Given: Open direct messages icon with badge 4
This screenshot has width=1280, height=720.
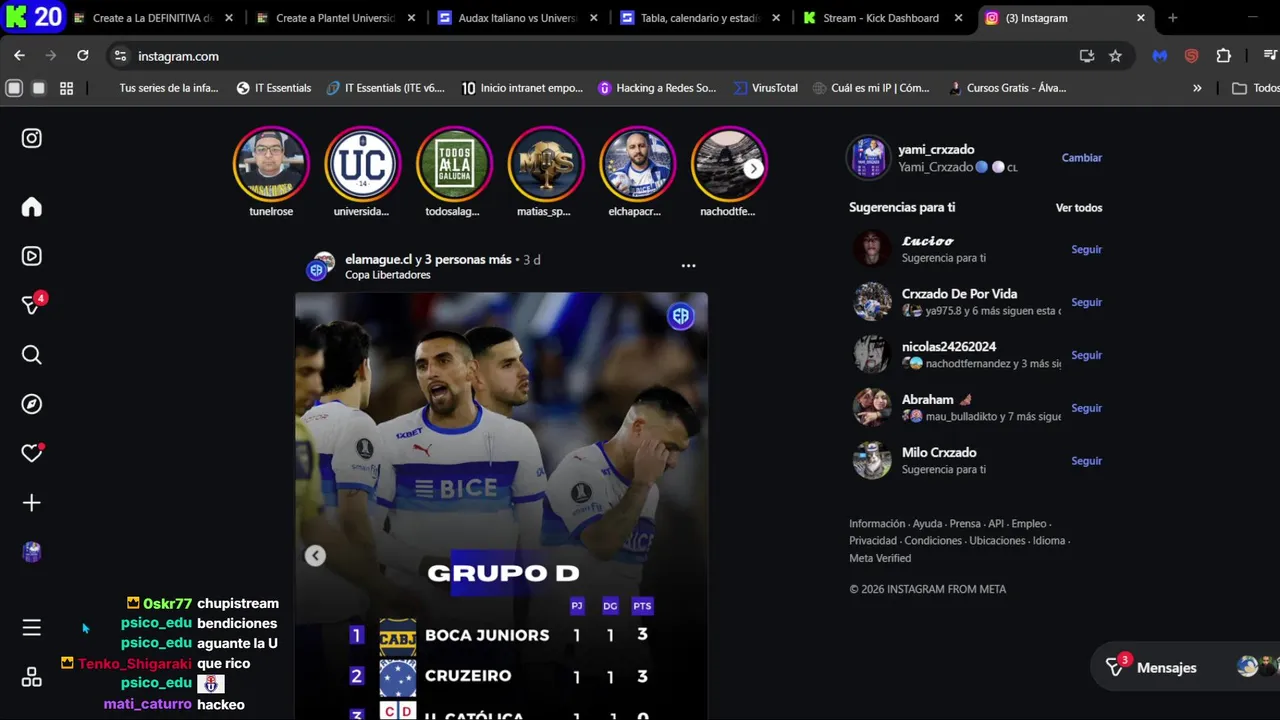Looking at the screenshot, I should [32, 305].
